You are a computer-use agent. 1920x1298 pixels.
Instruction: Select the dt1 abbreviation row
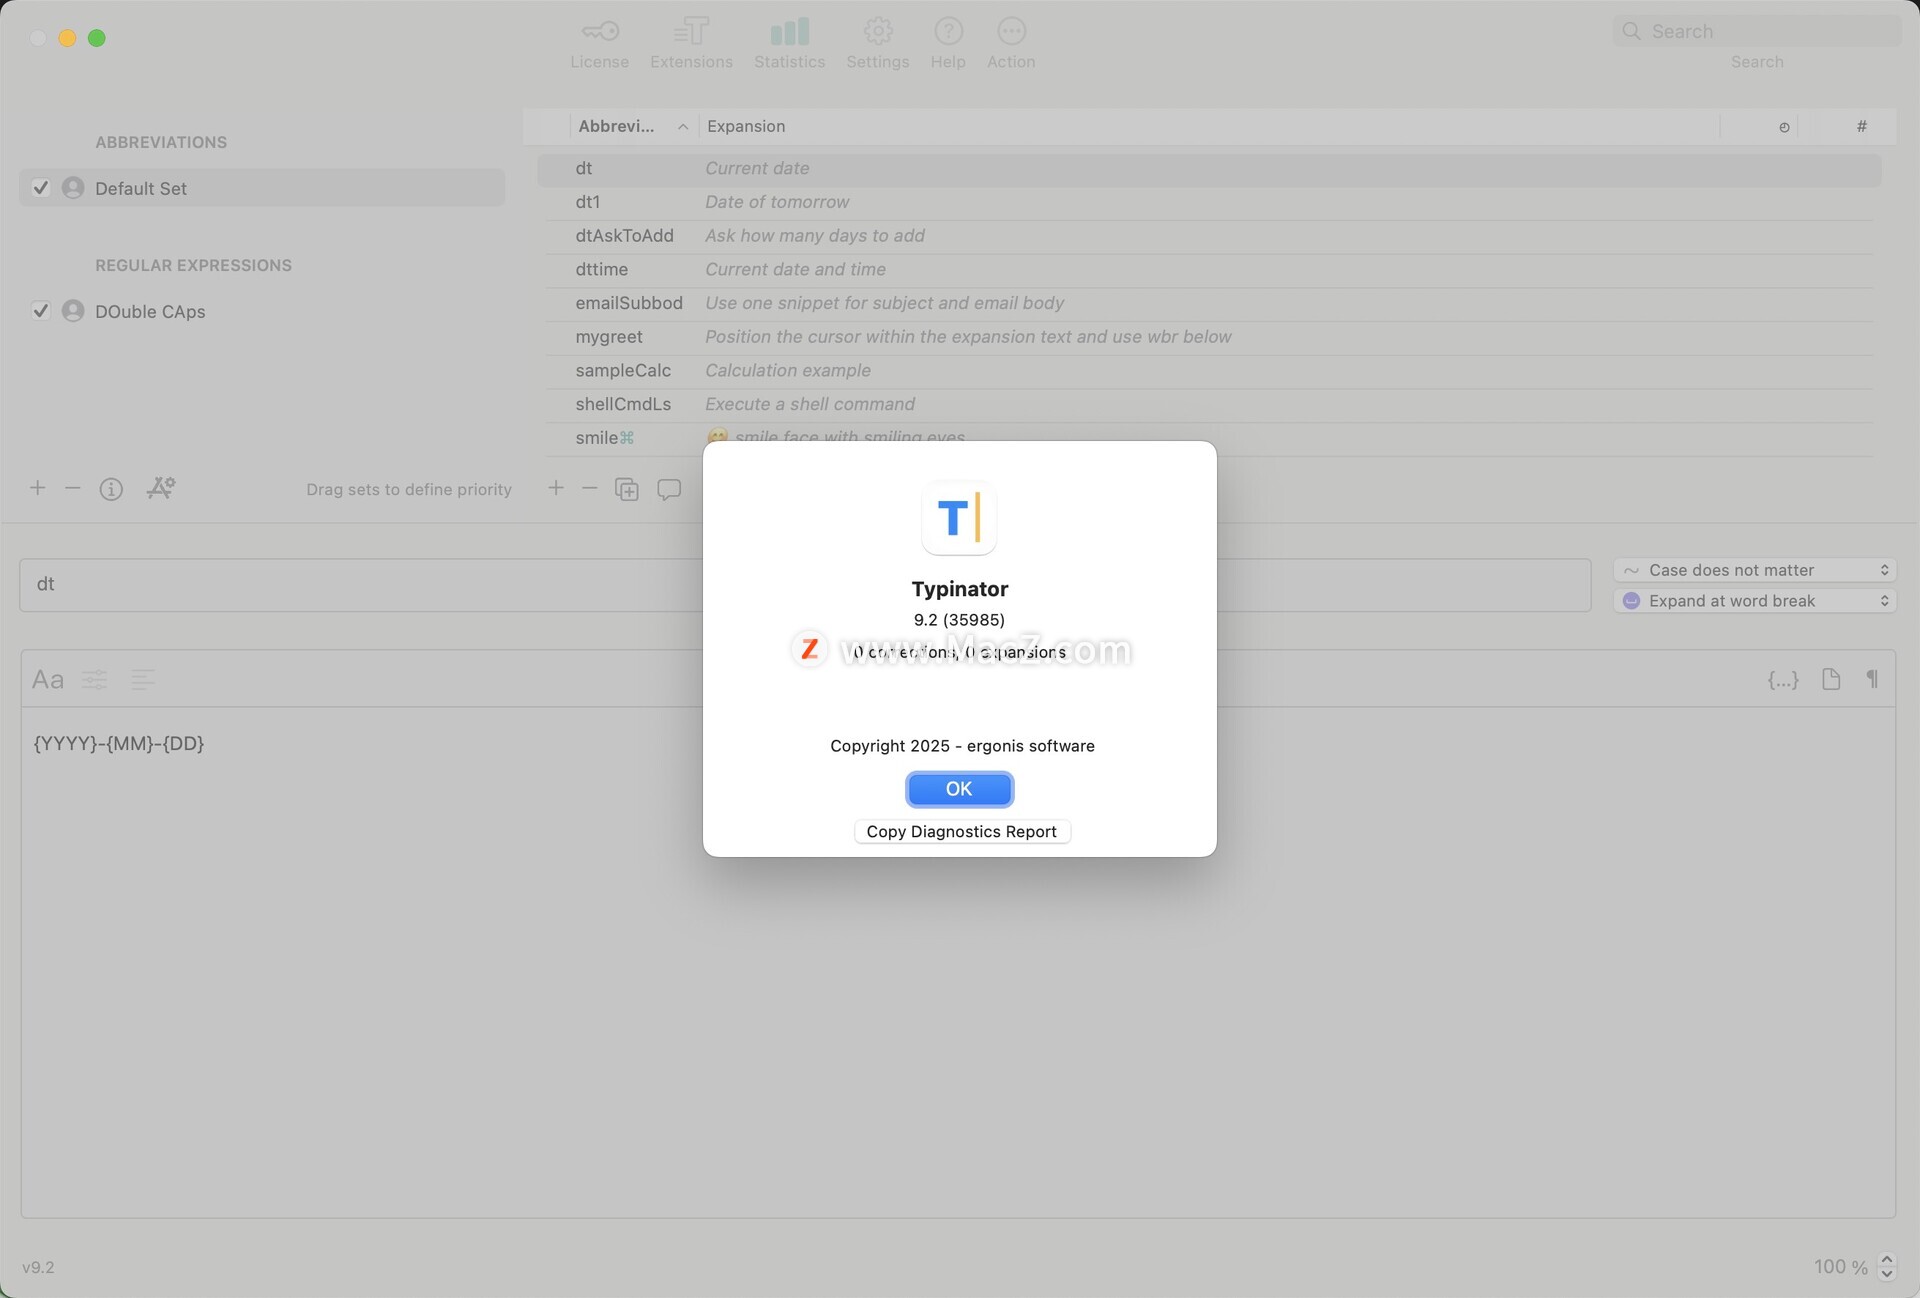tap(1209, 202)
